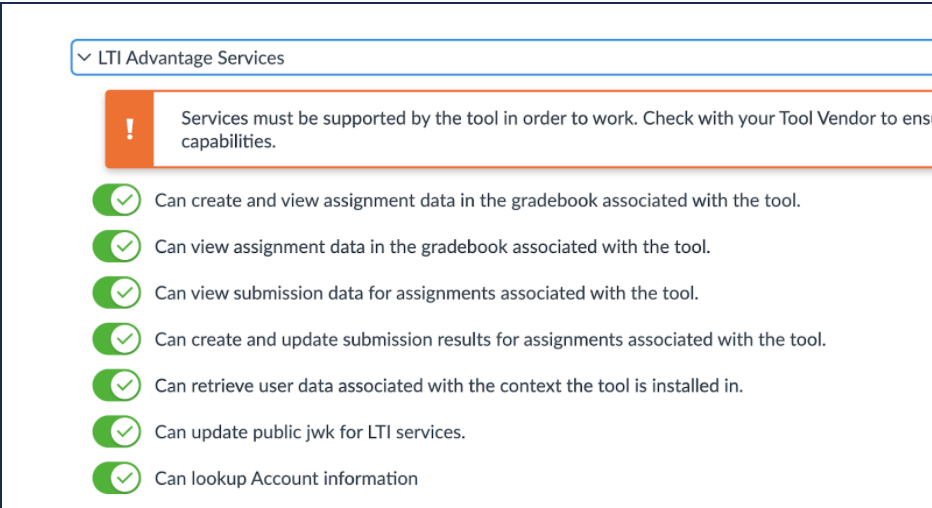The image size is (932, 508).
Task: Turn off the view assignment data toggle
Action: point(117,246)
